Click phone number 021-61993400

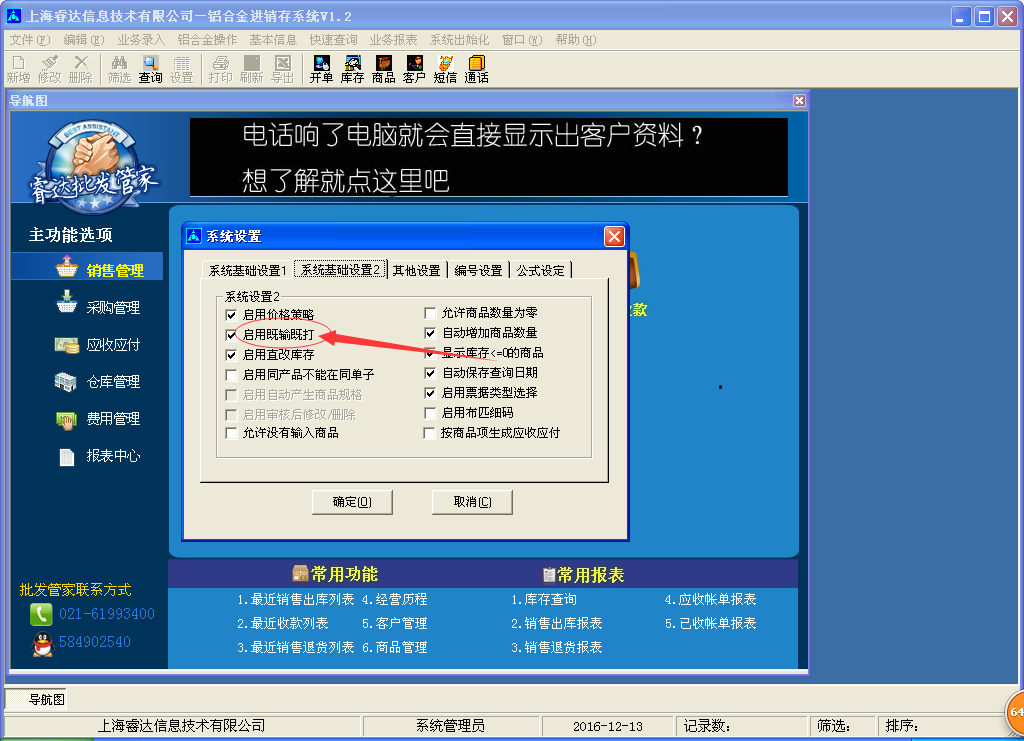point(107,614)
